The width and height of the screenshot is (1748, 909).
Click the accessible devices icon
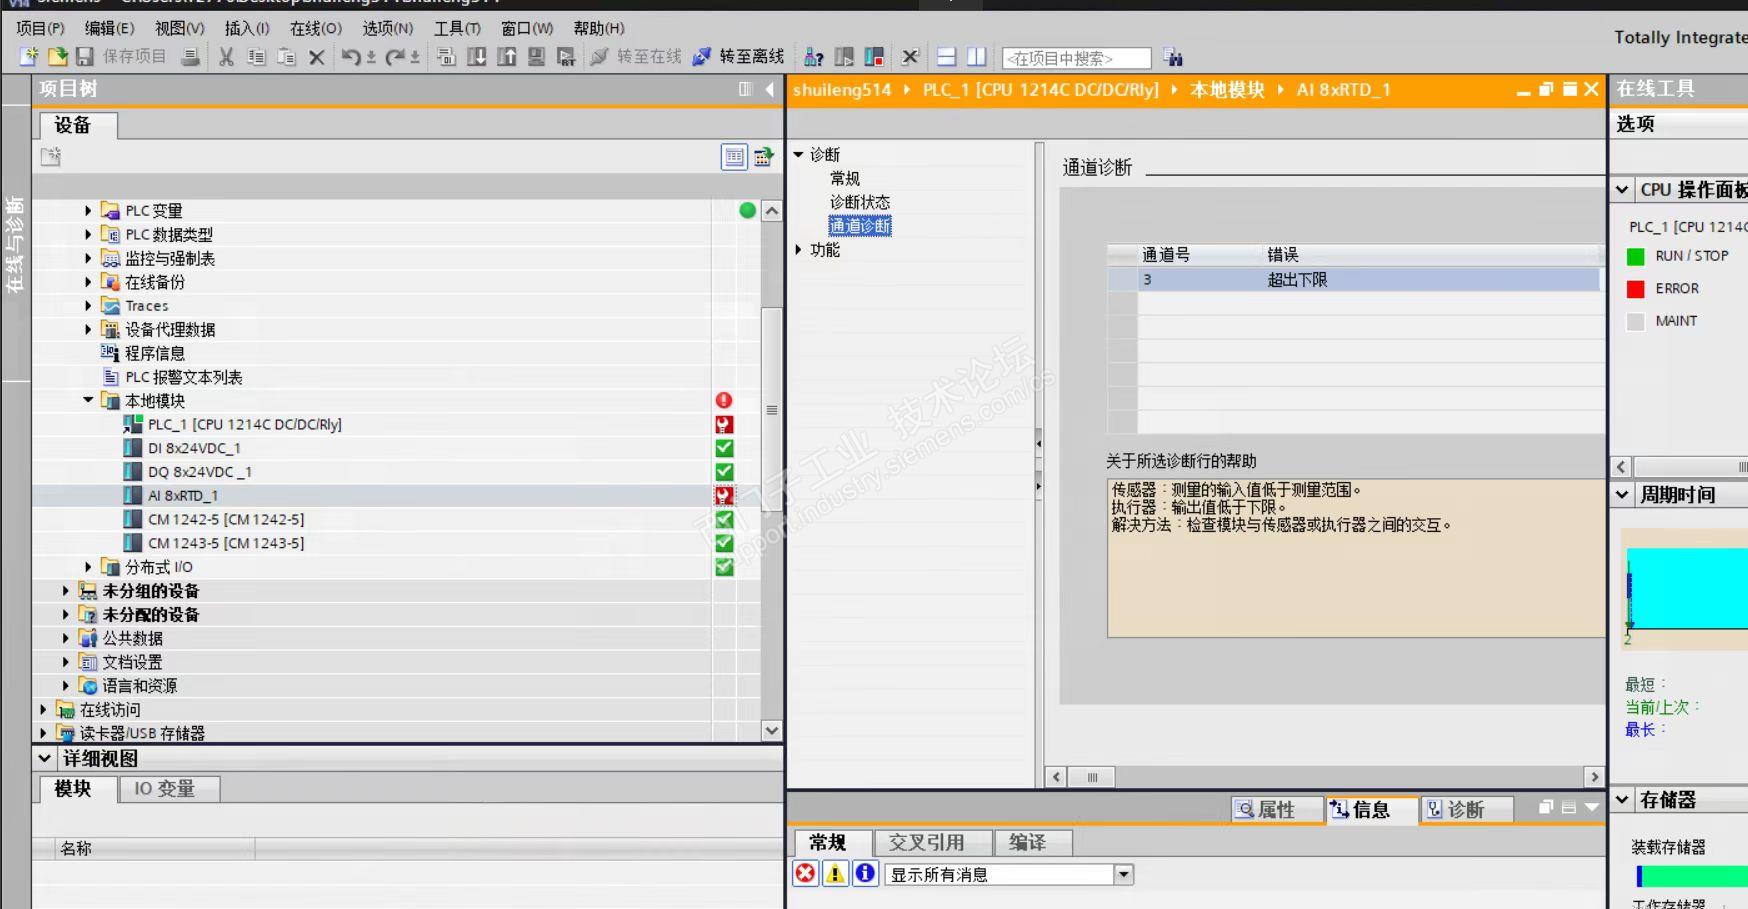pos(815,57)
